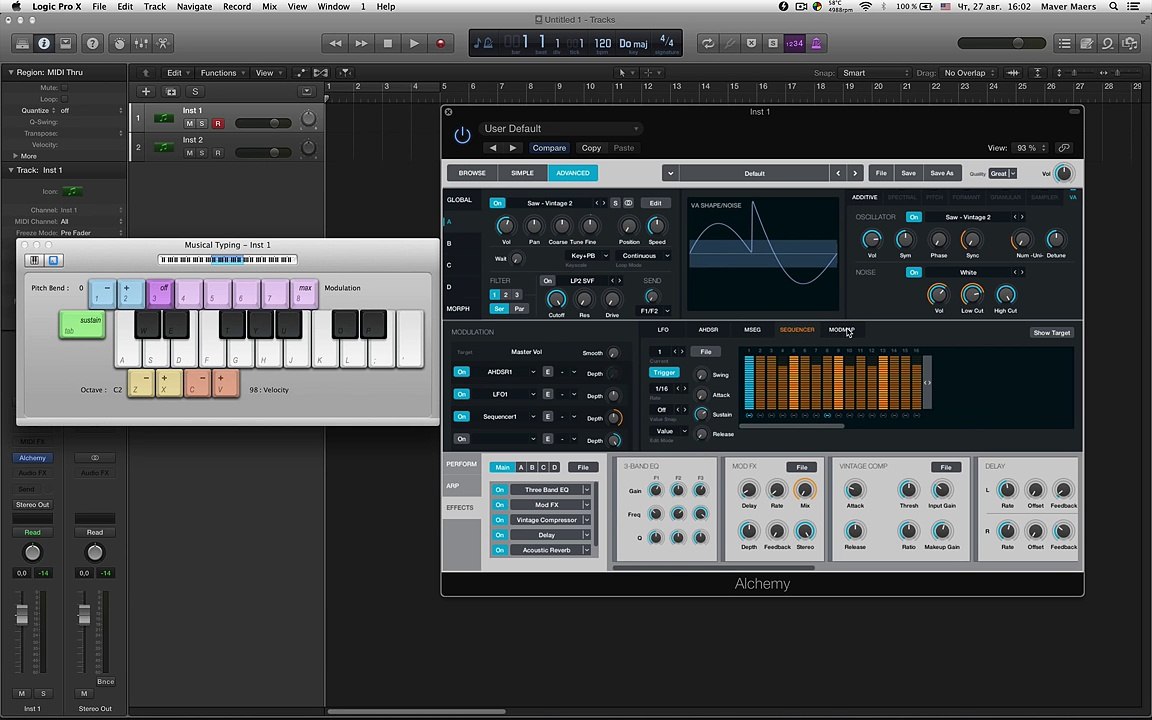This screenshot has height=720, width=1152.
Task: Open the Media Browser icon
Action: coord(1130,43)
